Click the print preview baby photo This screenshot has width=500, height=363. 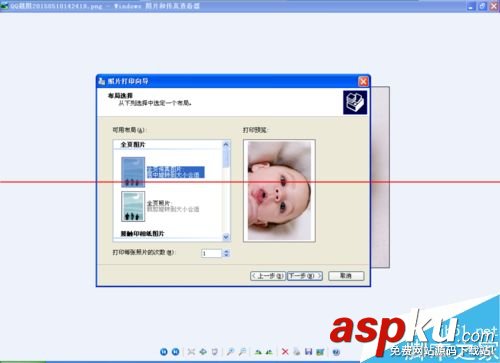click(279, 190)
